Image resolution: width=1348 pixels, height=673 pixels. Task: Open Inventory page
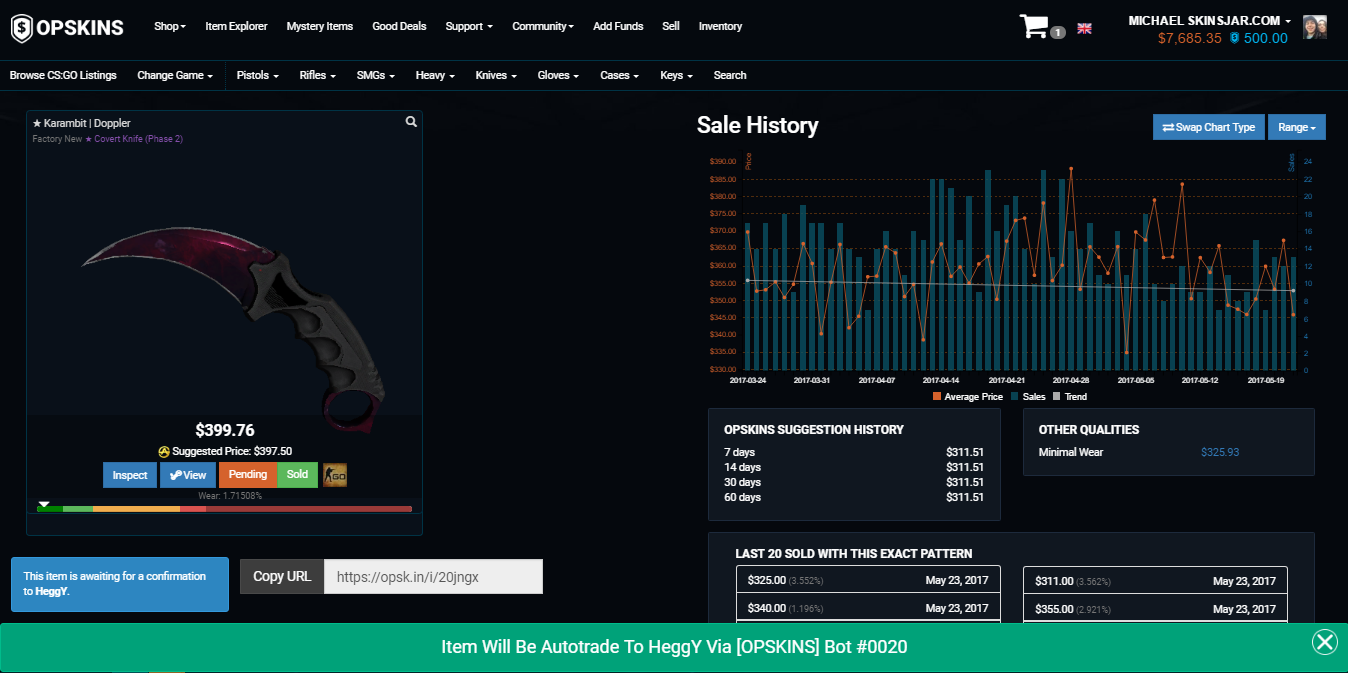click(720, 27)
